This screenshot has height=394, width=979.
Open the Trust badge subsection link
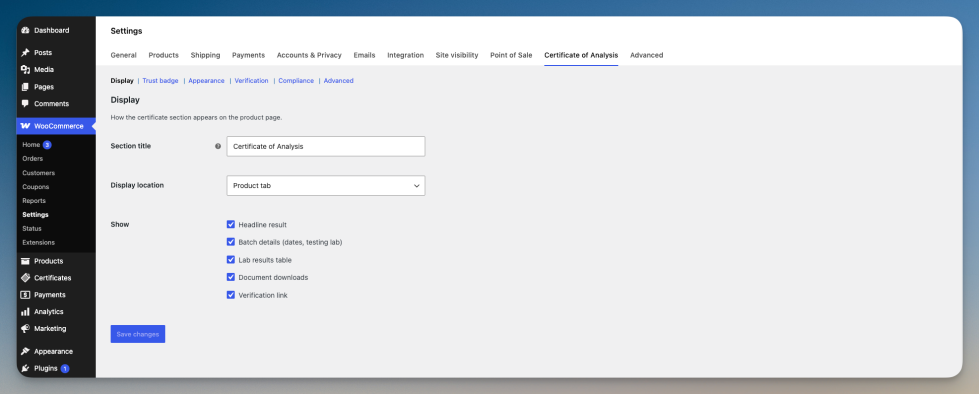coord(160,81)
